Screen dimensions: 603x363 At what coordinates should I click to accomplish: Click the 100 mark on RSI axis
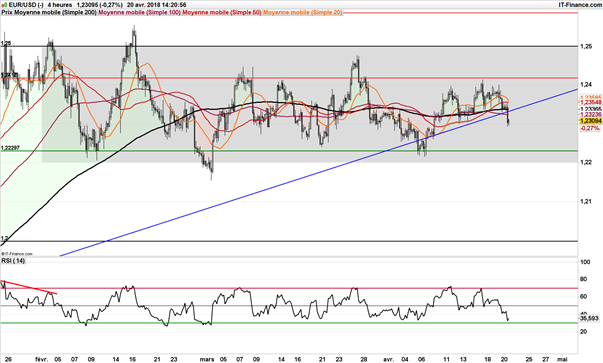585,262
